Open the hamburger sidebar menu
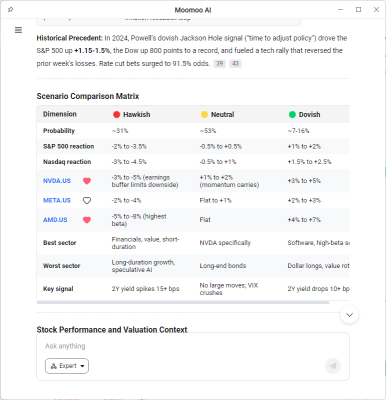This screenshot has height=400, width=386. [x=18, y=30]
